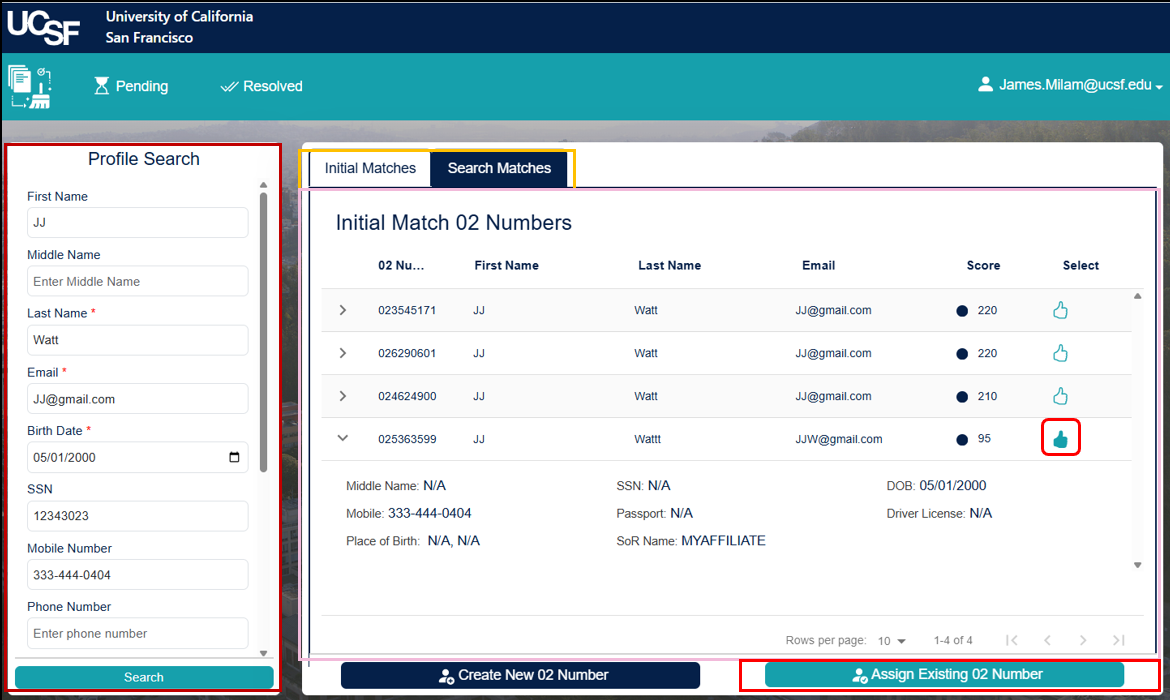Expand row for 02 number 024624900
This screenshot has width=1170, height=700.
point(343,396)
